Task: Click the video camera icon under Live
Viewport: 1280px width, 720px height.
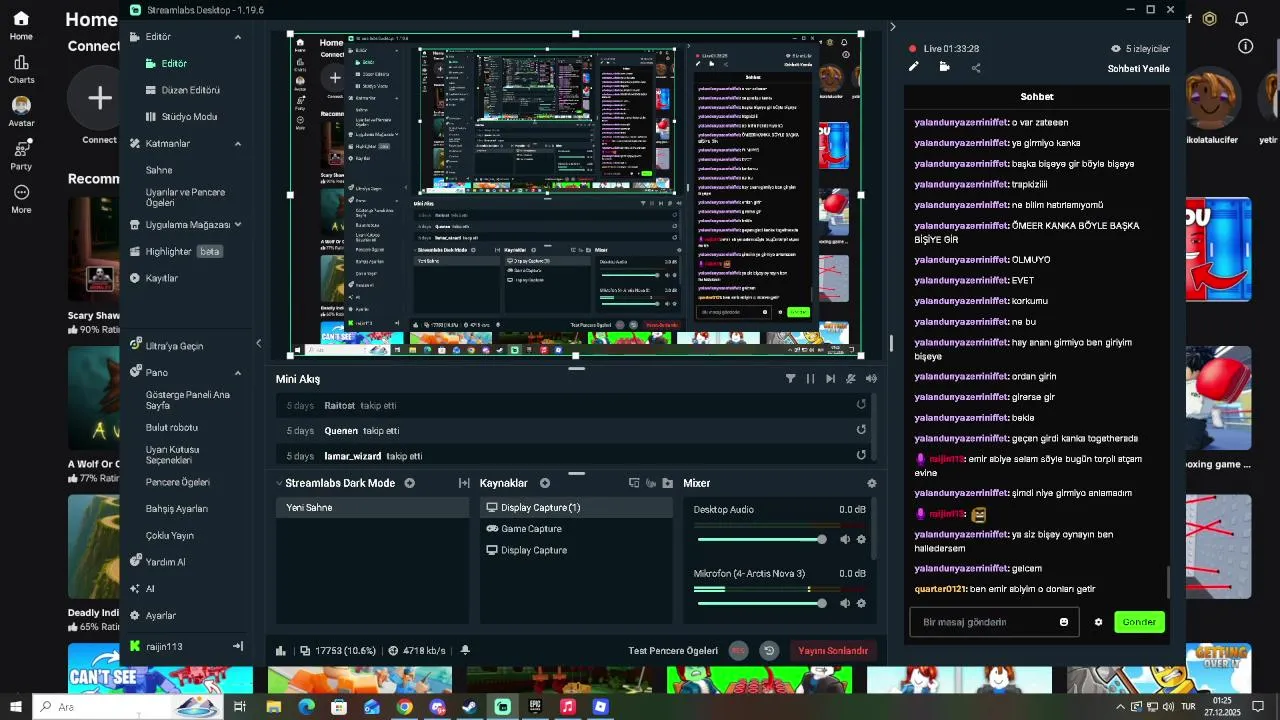Action: coord(944,67)
